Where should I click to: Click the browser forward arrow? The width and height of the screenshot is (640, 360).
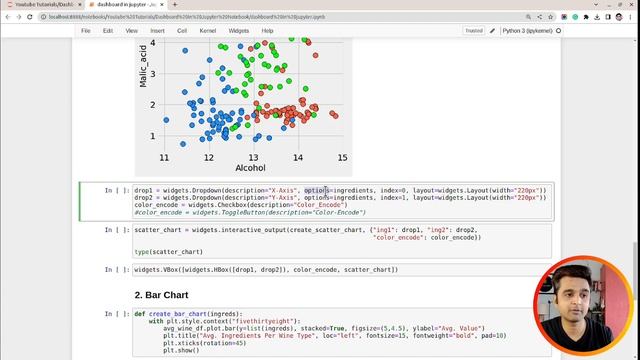click(19, 17)
